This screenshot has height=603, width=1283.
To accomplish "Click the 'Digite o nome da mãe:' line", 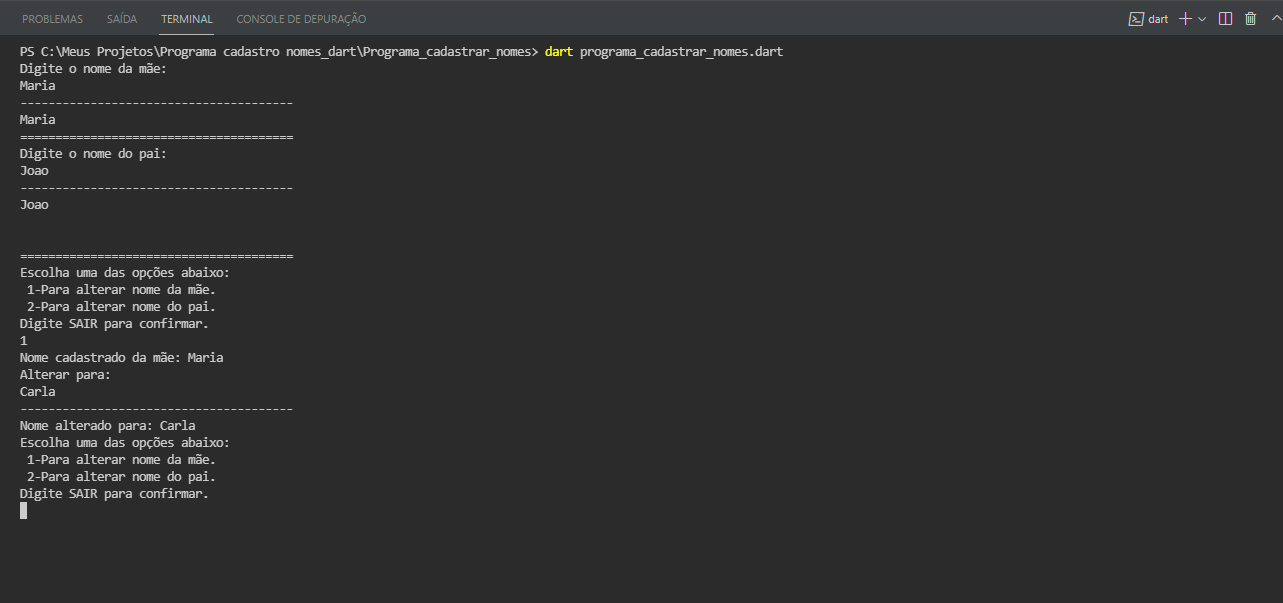I will click(x=93, y=69).
